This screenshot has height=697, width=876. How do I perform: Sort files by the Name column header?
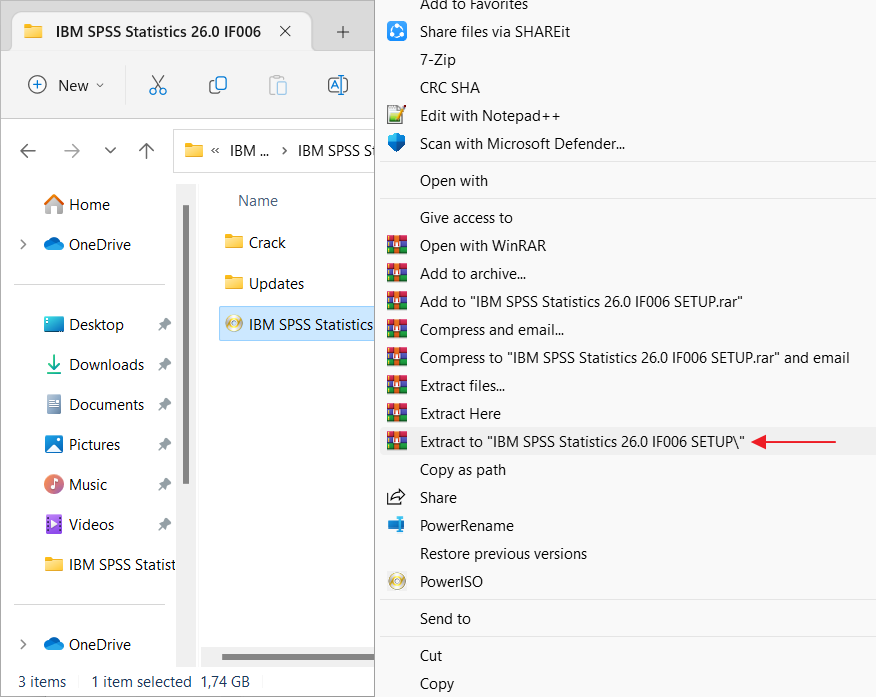(x=258, y=200)
